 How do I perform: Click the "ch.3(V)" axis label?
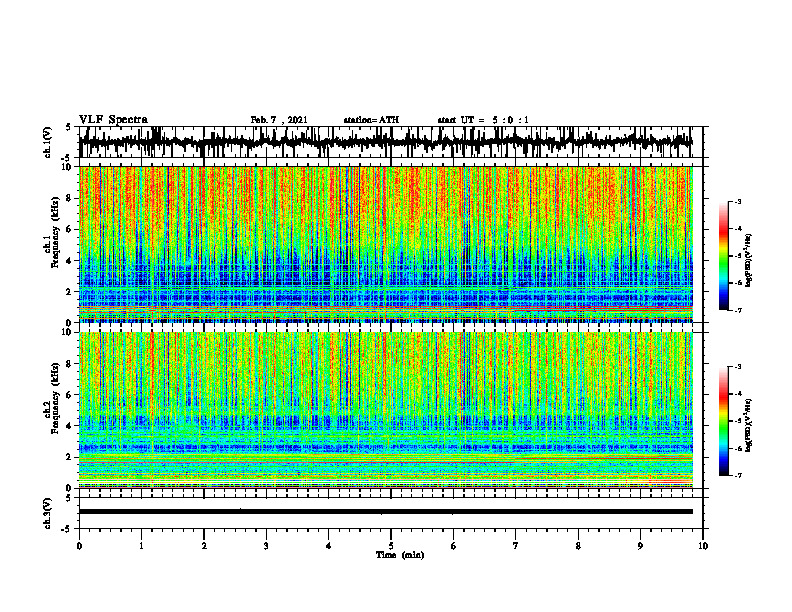click(x=48, y=513)
